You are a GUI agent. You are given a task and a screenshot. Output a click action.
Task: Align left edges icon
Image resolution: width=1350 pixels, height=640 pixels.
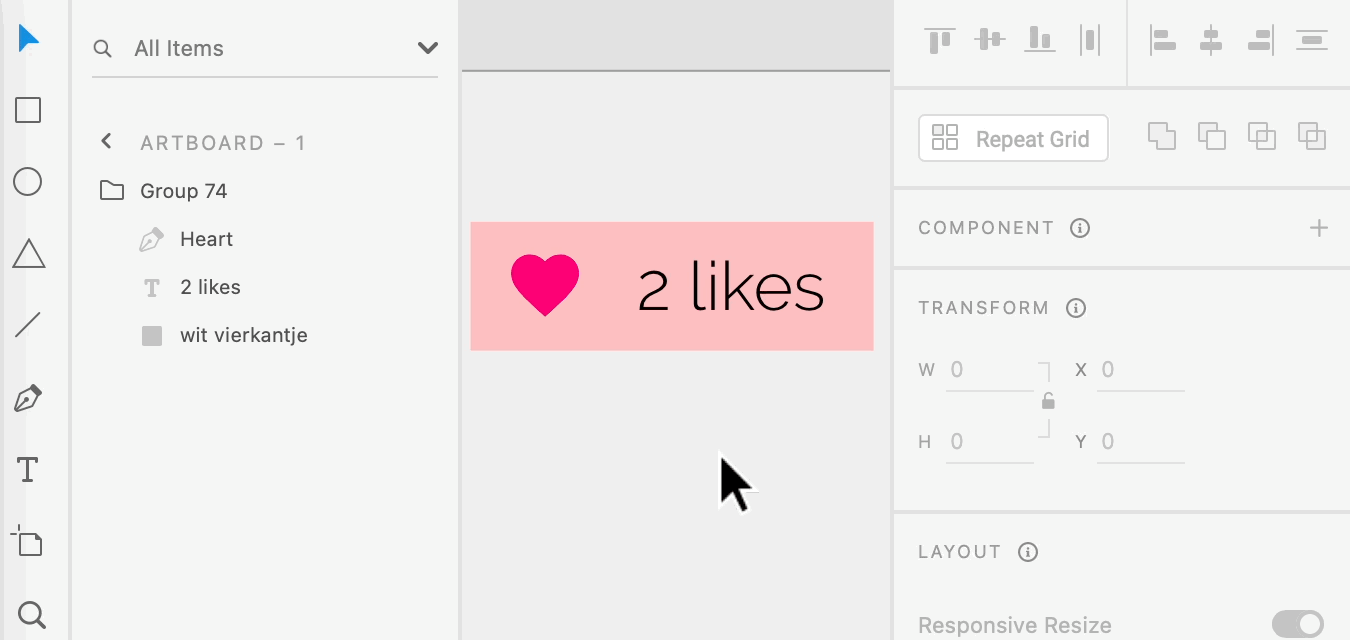(x=1162, y=40)
